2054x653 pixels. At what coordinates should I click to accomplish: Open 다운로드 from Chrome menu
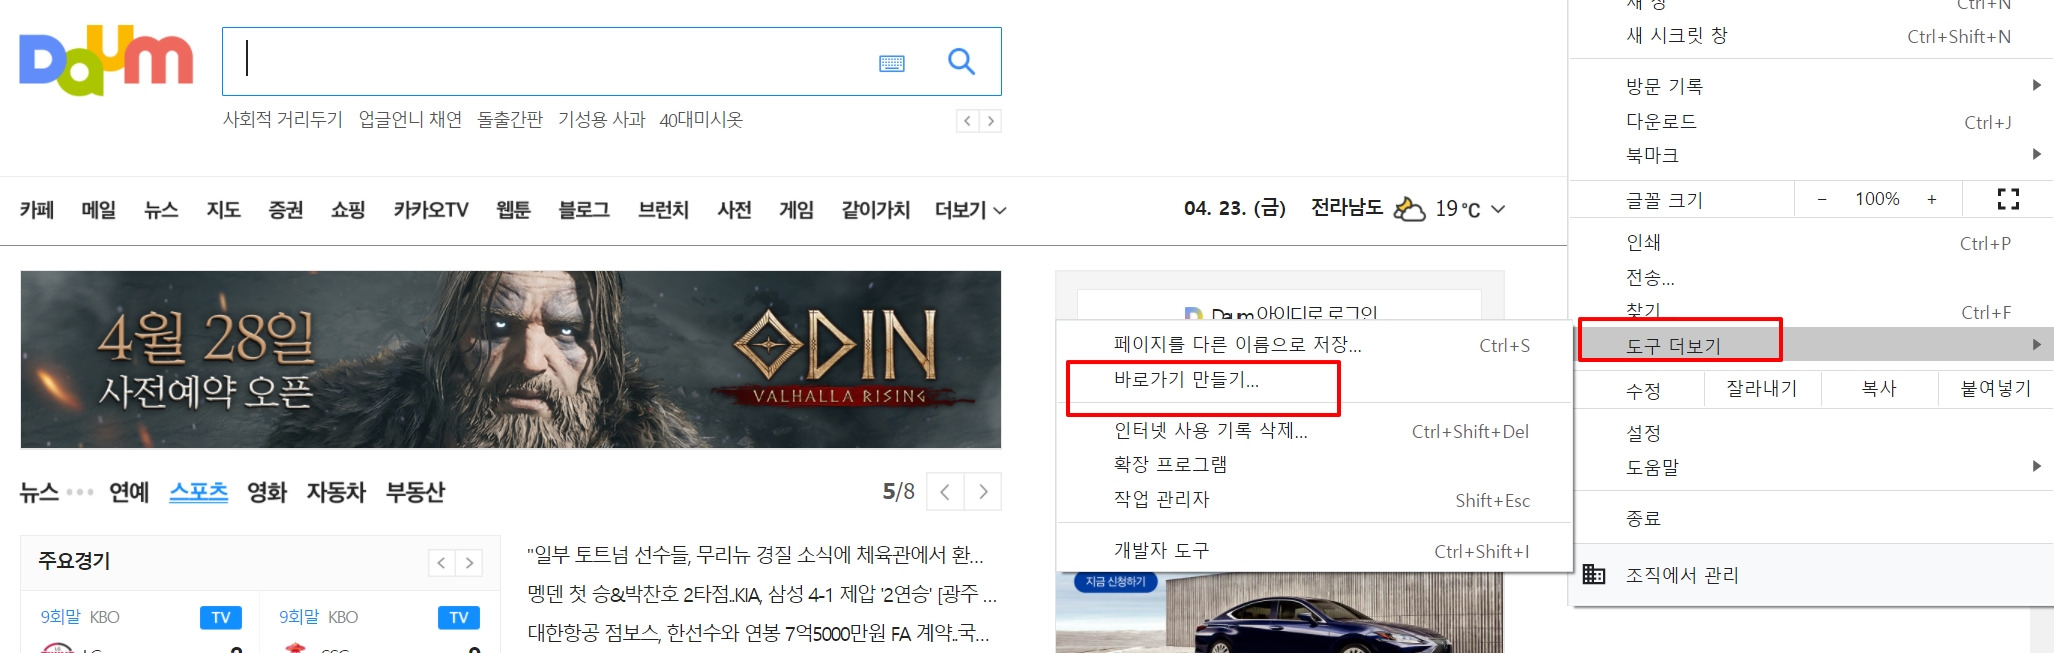(x=1812, y=121)
